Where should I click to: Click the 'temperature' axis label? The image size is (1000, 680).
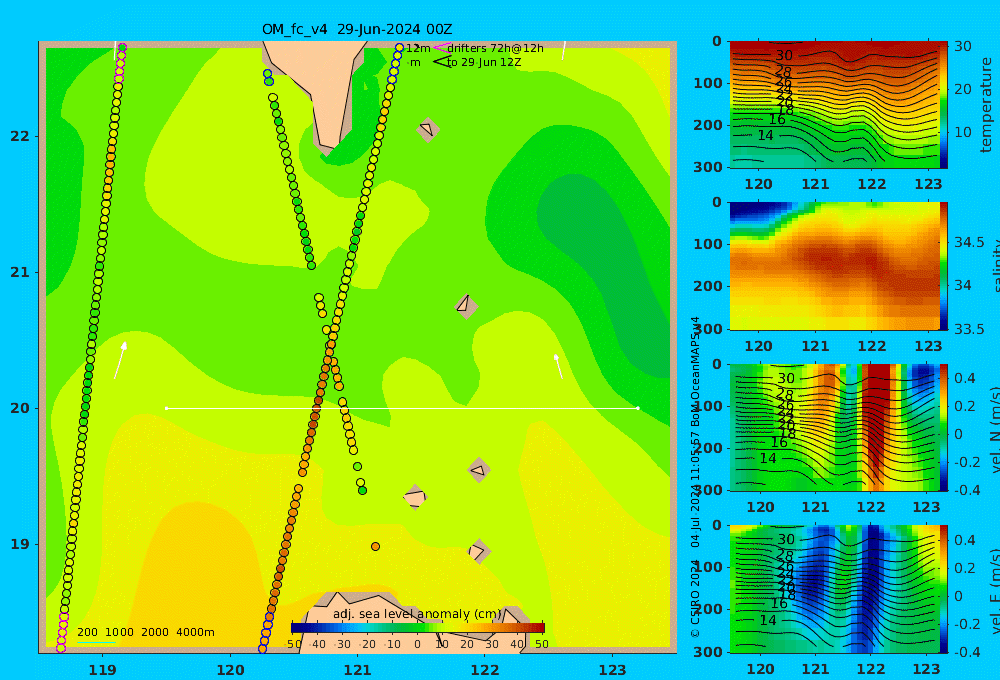click(x=986, y=105)
